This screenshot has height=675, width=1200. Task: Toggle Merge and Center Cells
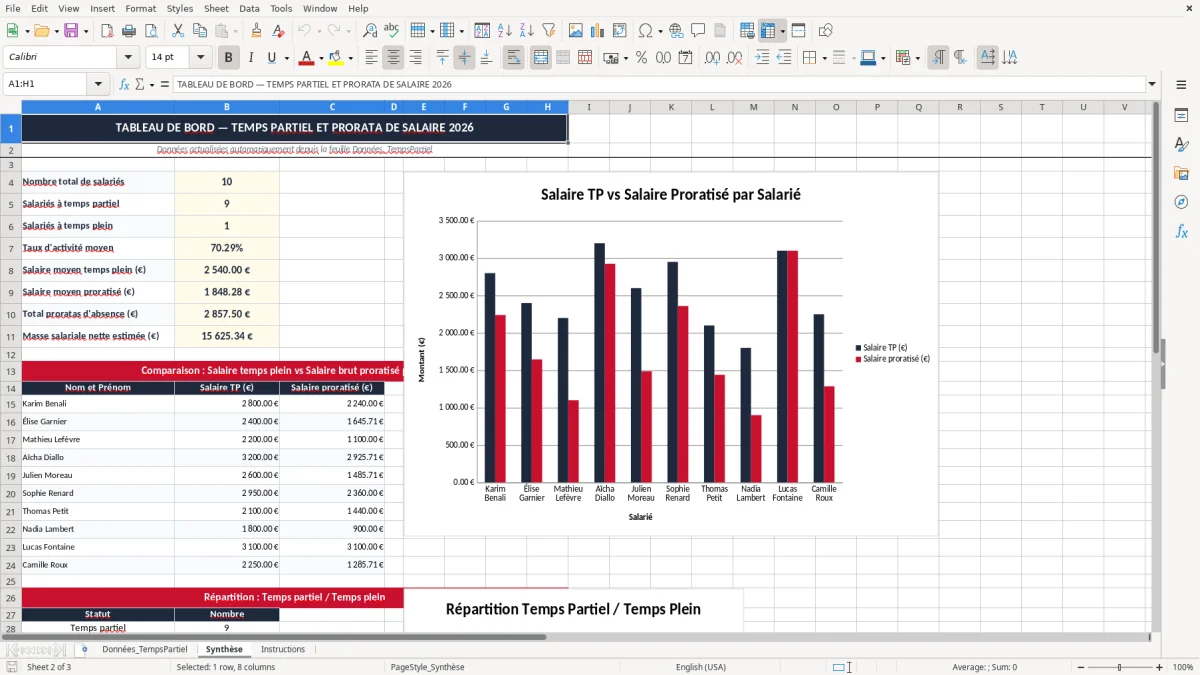[541, 58]
